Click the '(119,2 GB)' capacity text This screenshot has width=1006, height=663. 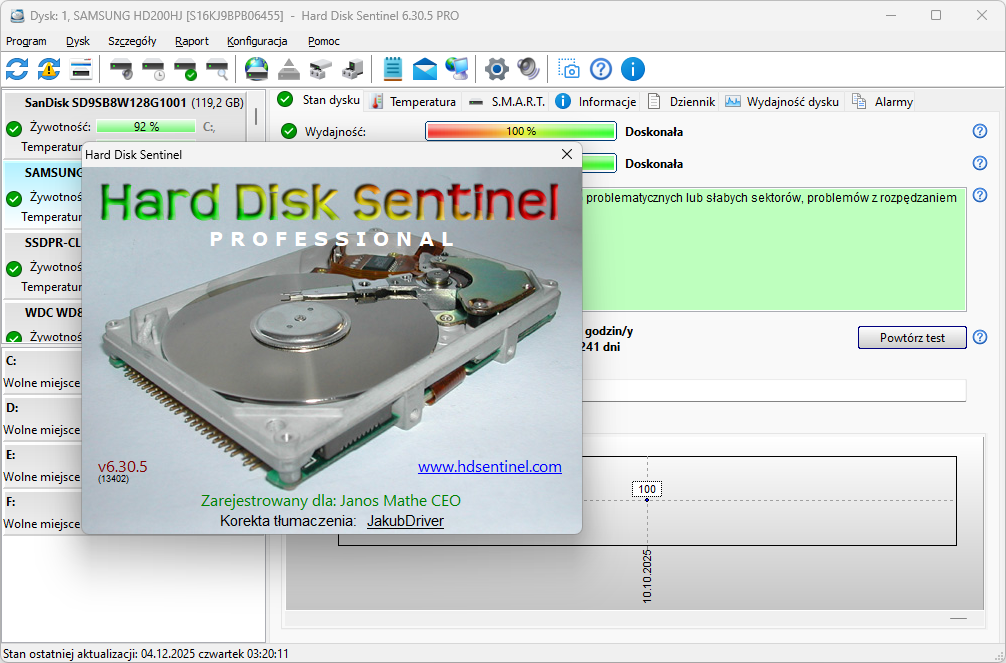coord(217,103)
